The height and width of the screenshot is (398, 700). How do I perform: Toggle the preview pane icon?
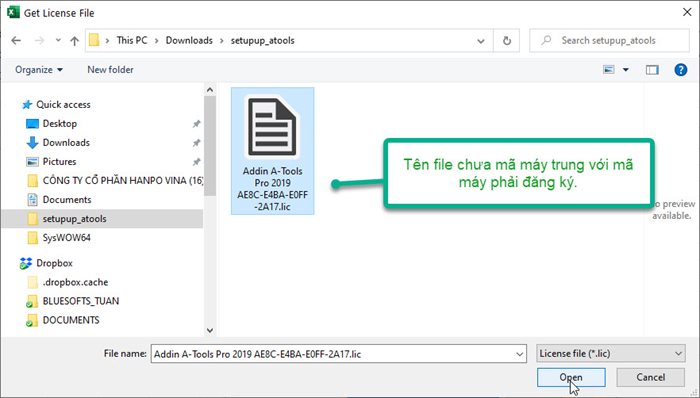click(x=652, y=70)
